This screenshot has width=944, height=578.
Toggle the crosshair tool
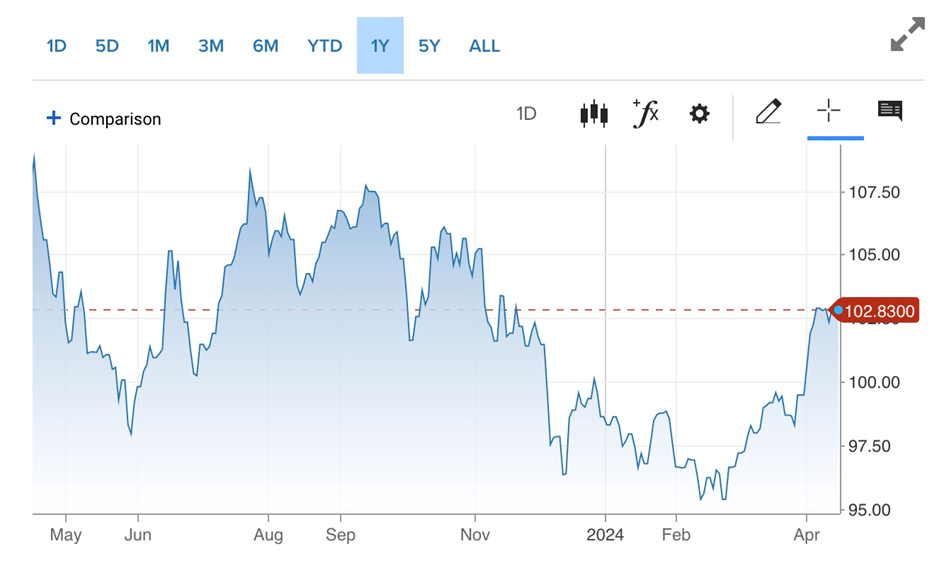828,111
